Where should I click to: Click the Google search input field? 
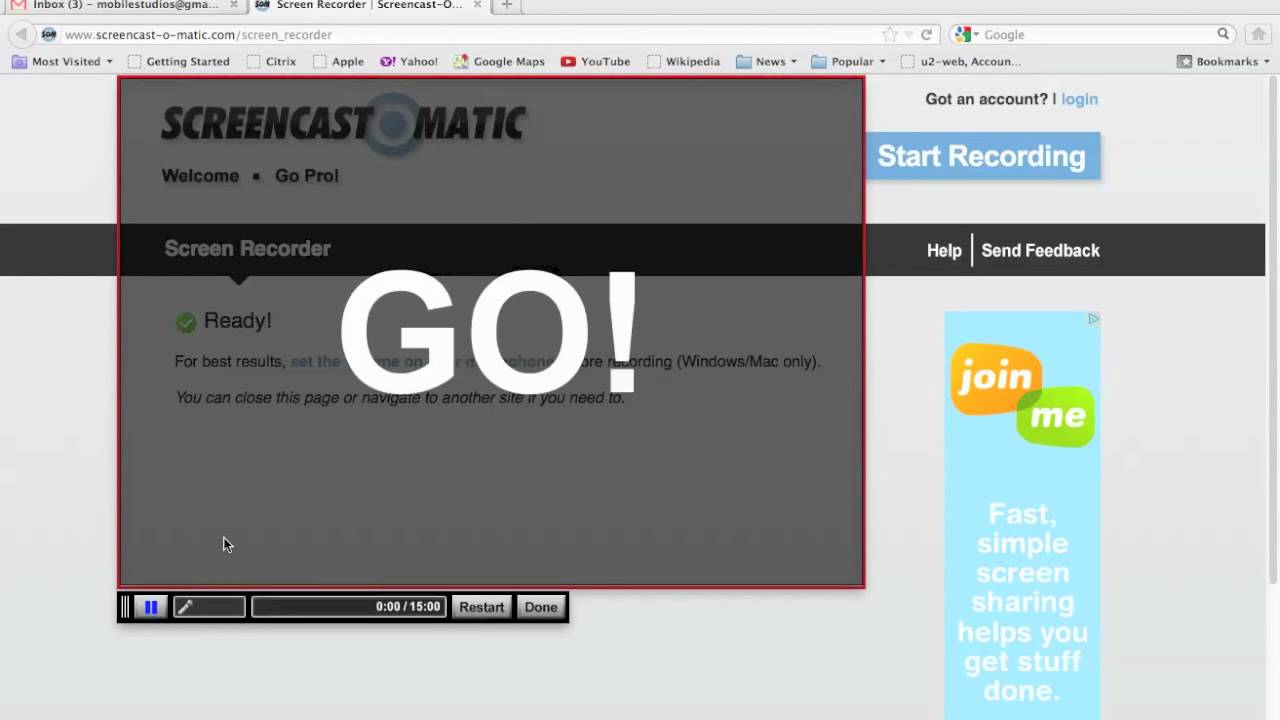pyautogui.click(x=1098, y=34)
